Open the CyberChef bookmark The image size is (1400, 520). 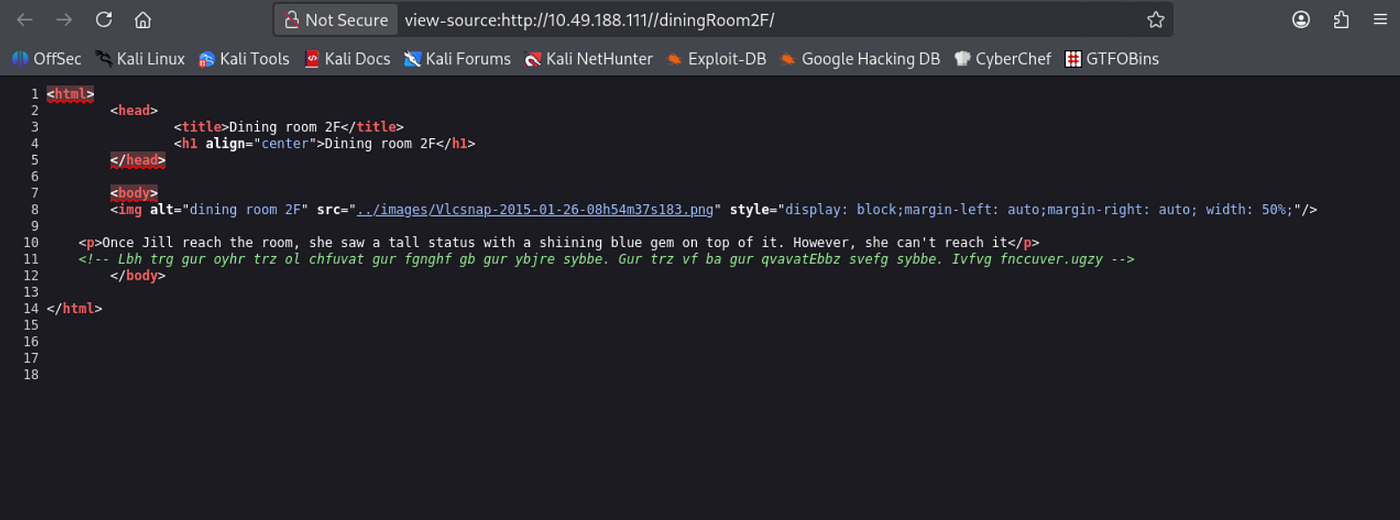click(x=1003, y=59)
